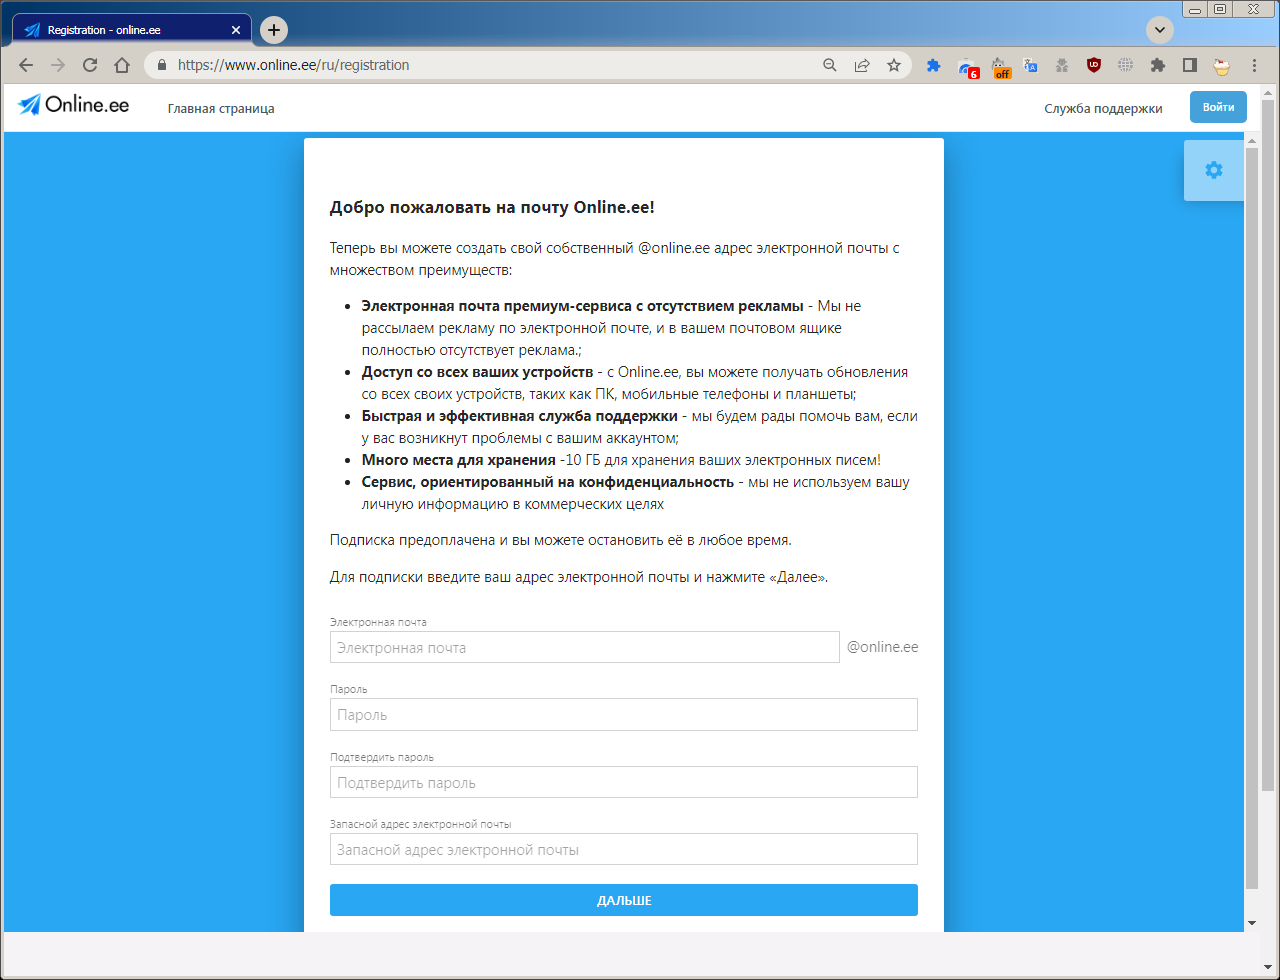Click the heading Добро пожаловать на почту Online.ee!

[x=492, y=208]
